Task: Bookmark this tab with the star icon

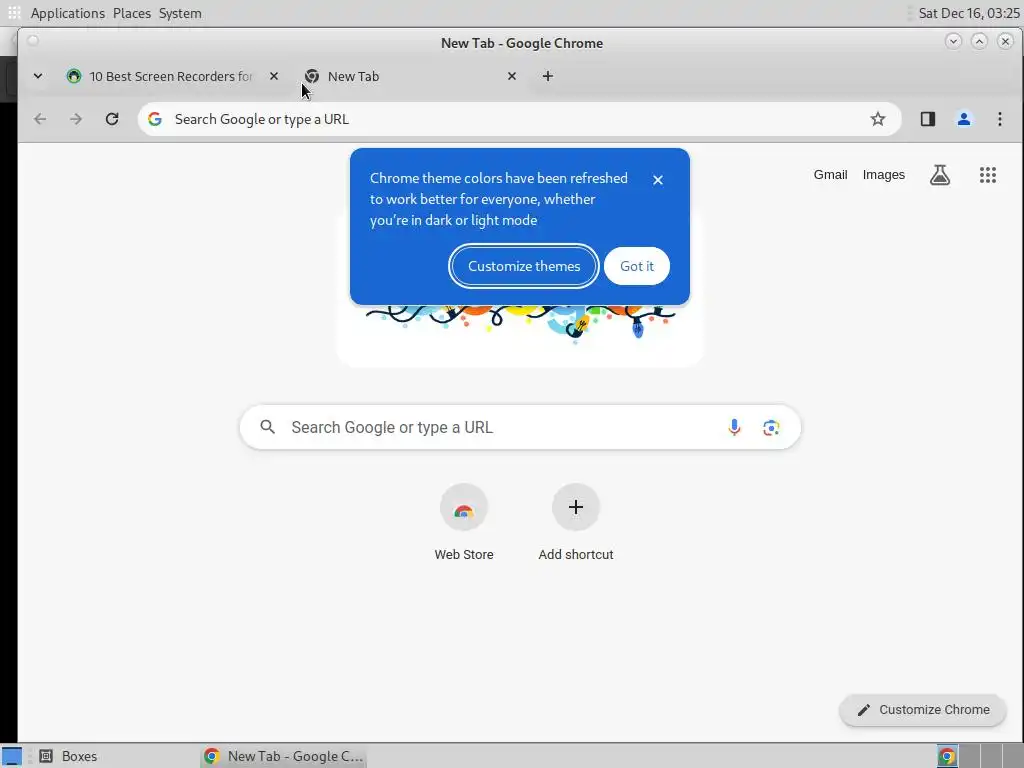Action: tap(878, 119)
